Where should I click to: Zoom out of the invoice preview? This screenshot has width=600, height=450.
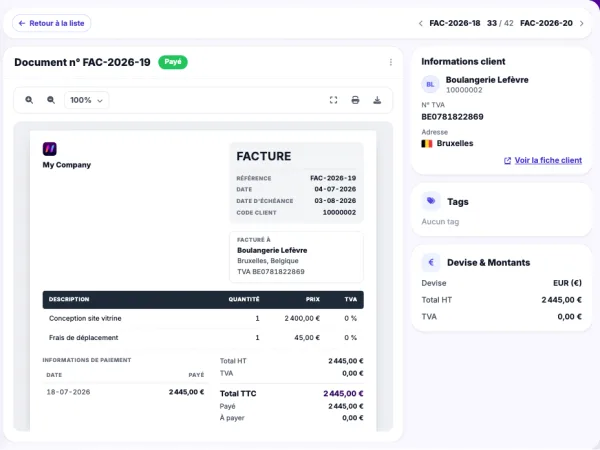click(x=51, y=100)
